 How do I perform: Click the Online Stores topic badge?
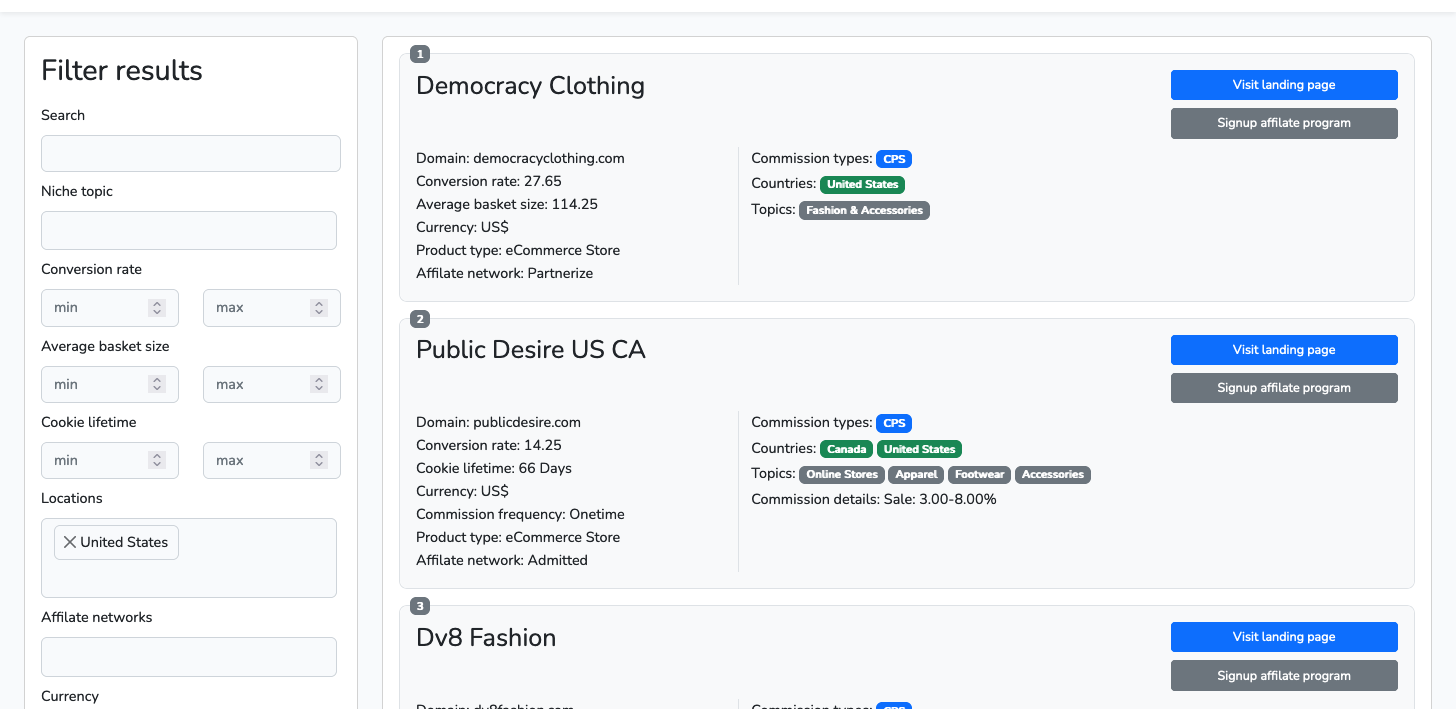(842, 475)
